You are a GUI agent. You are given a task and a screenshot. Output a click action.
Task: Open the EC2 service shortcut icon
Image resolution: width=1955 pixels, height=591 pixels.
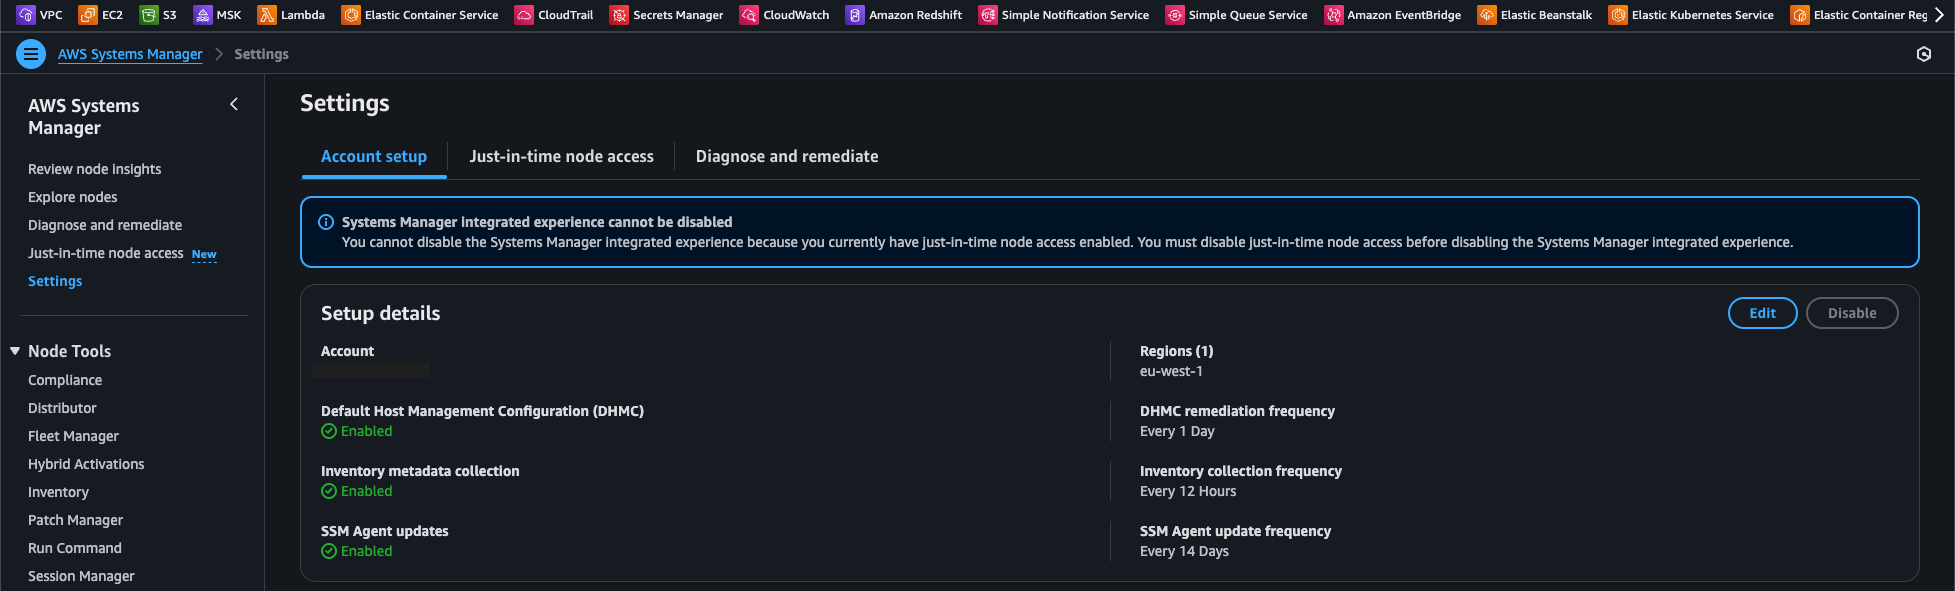(x=88, y=15)
